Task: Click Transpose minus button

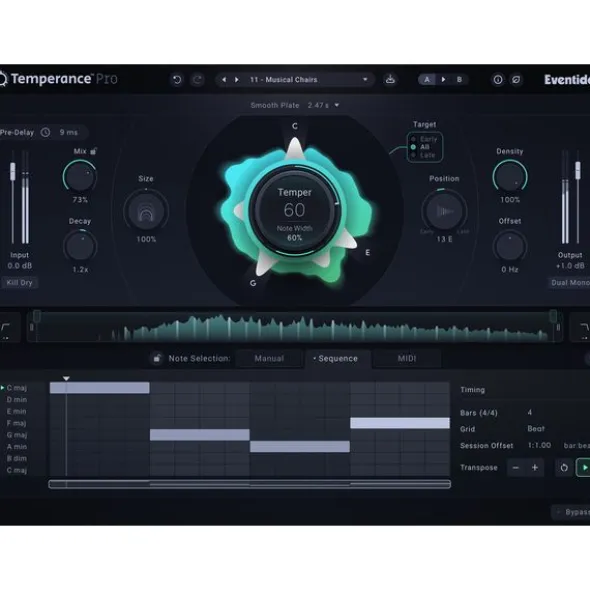Action: click(515, 468)
